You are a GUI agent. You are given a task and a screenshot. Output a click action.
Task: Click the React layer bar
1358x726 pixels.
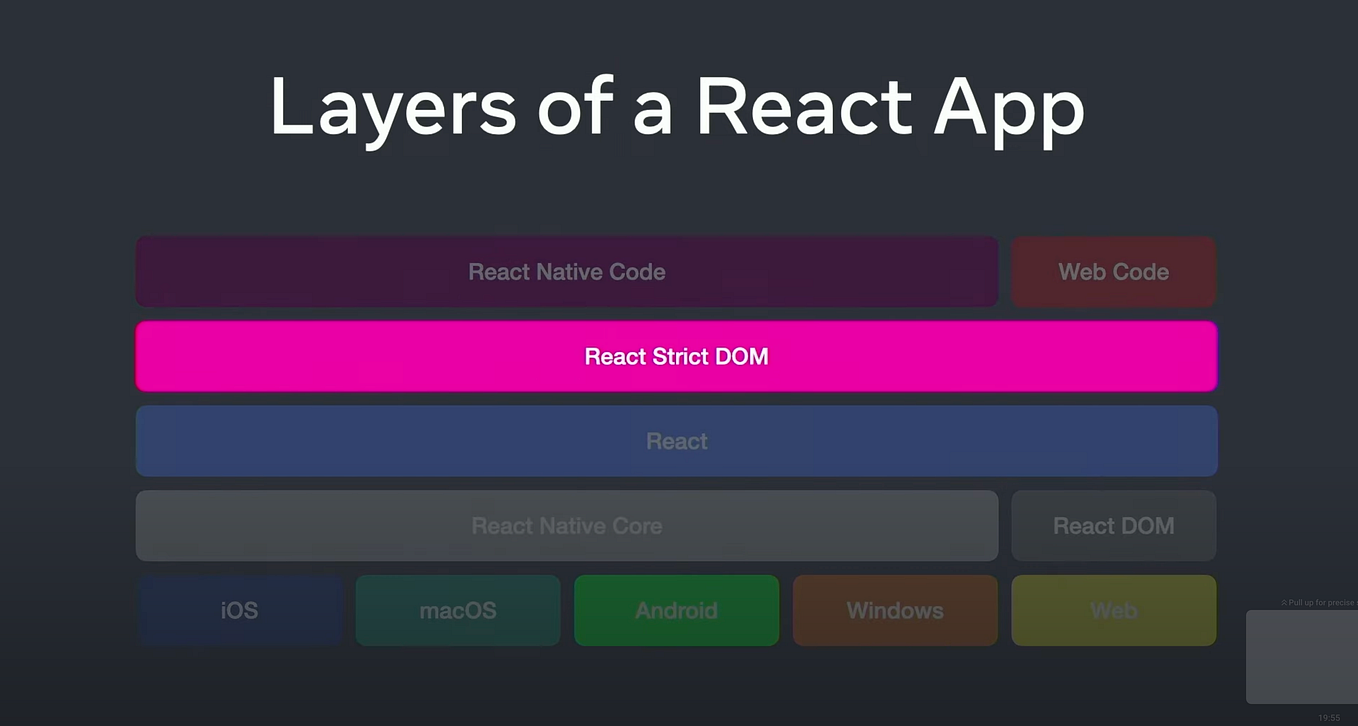coord(676,441)
